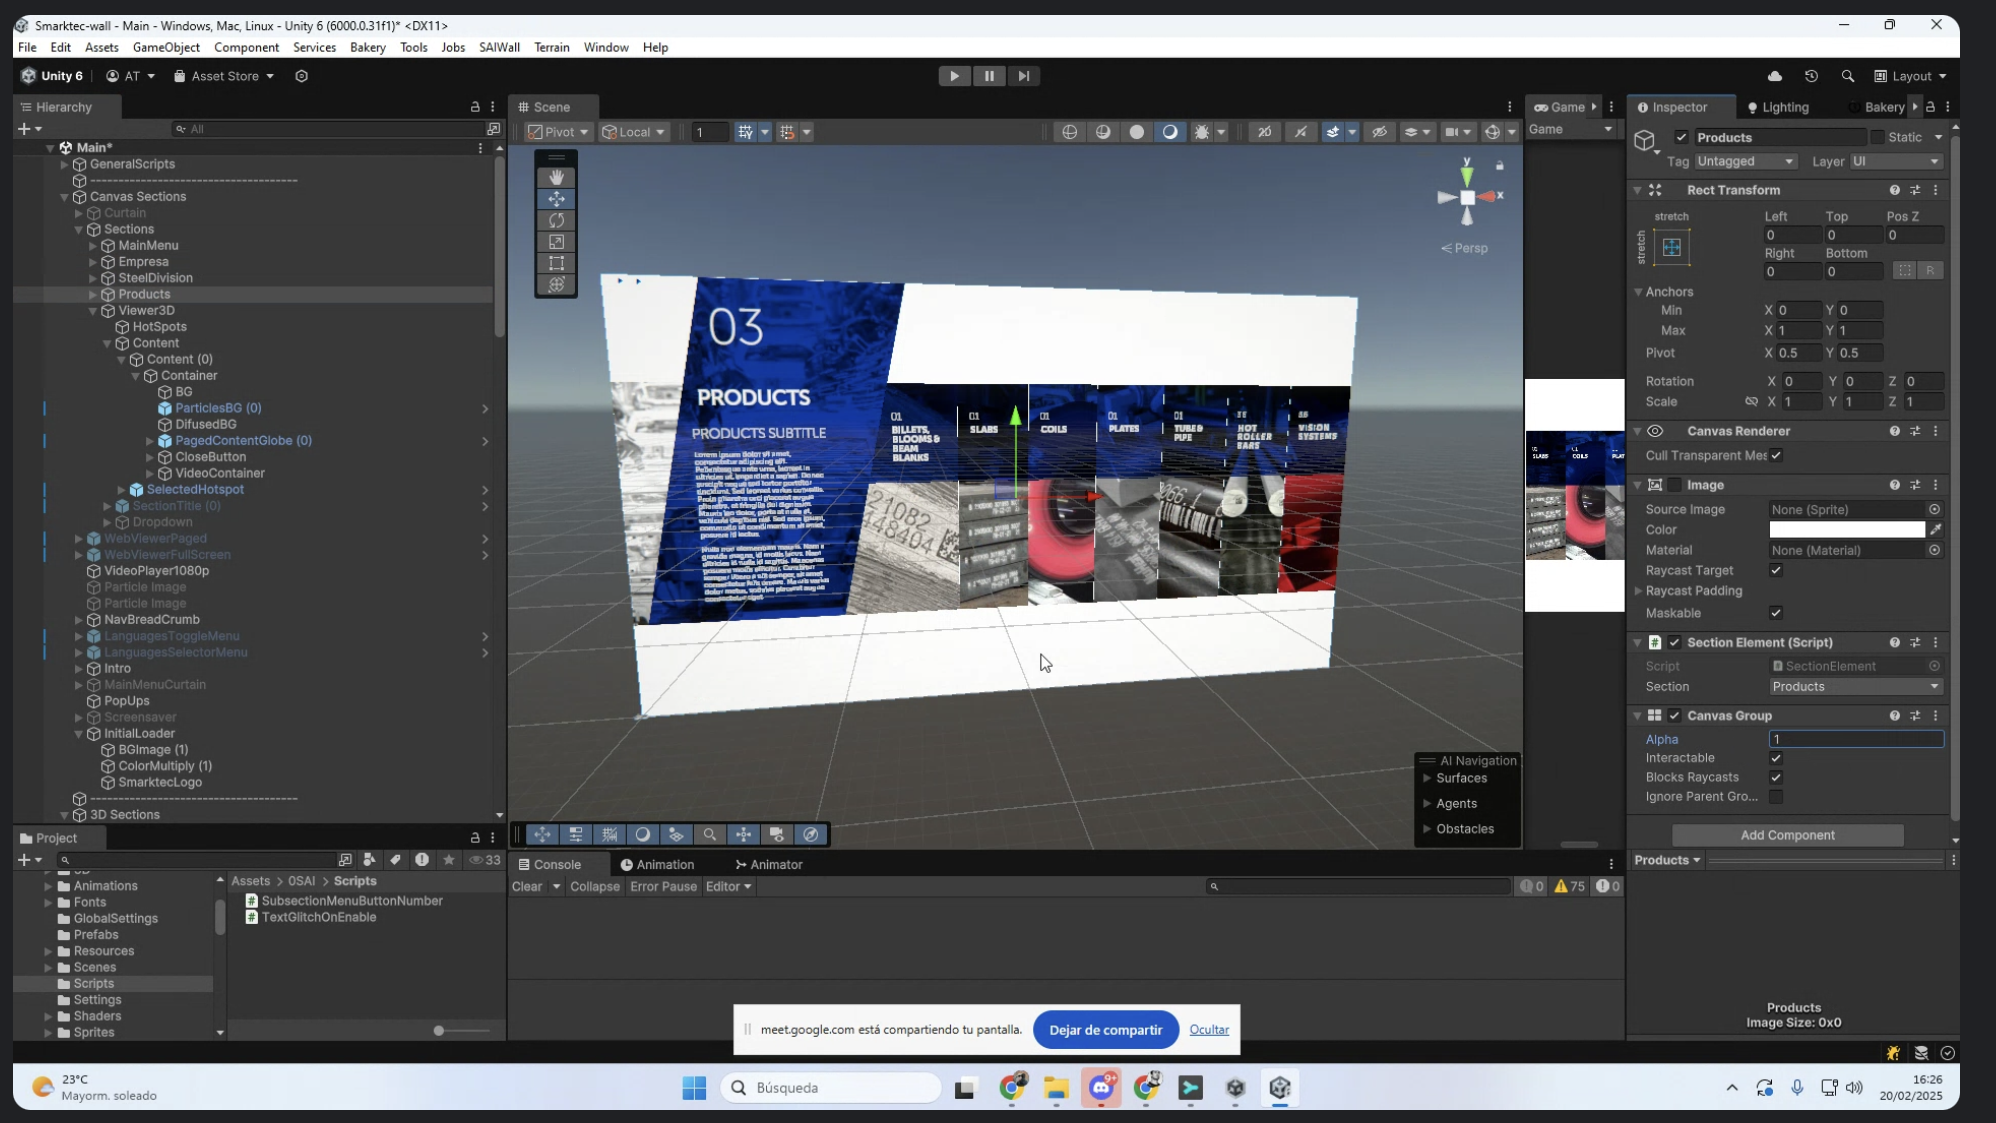Viewport: 1996px width, 1123px height.
Task: Toggle Cull Transparent Mesh checkbox
Action: coord(1776,456)
